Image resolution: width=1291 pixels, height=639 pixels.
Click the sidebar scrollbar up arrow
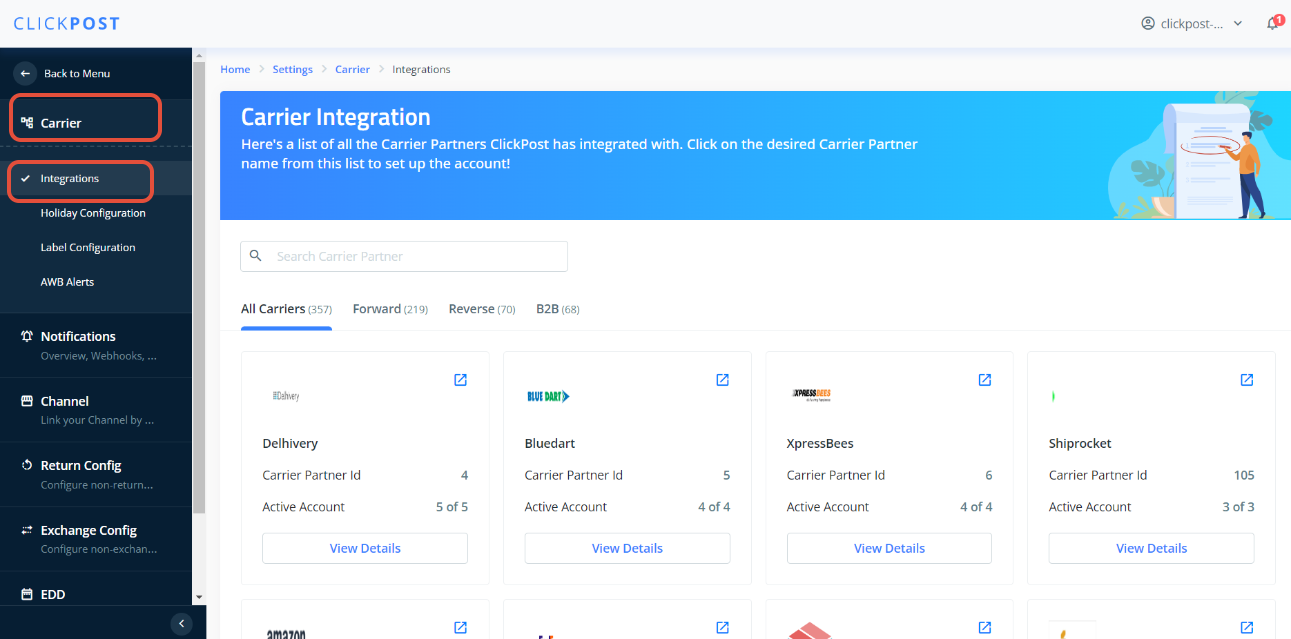click(199, 54)
